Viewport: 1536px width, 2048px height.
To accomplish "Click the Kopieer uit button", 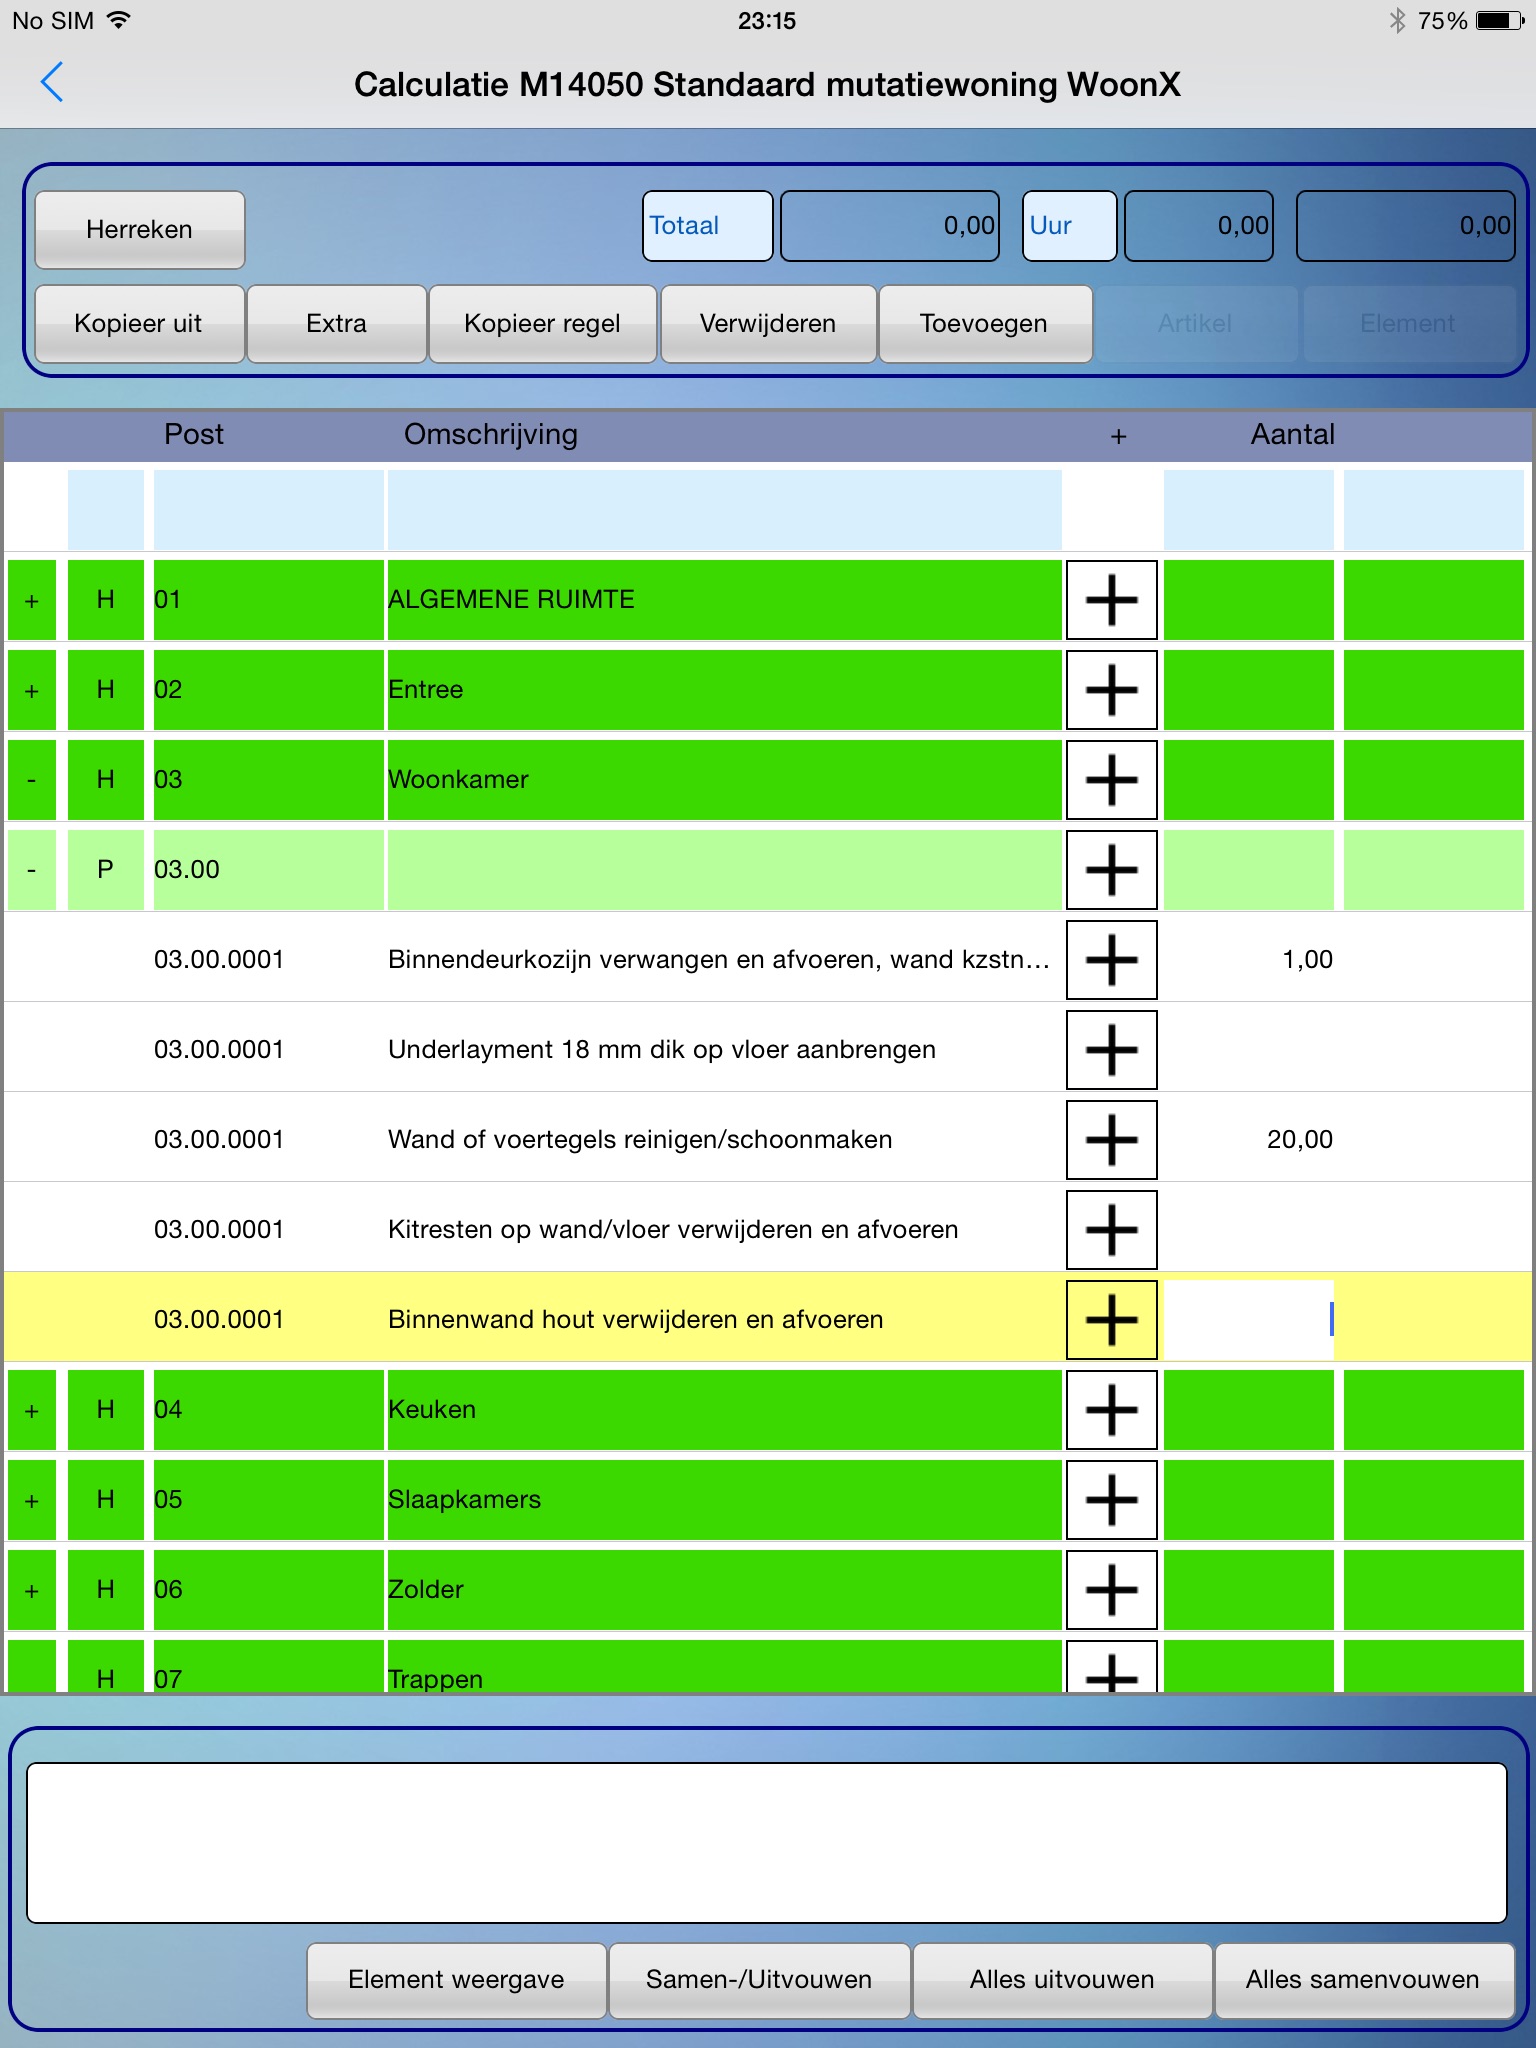I will pyautogui.click(x=140, y=323).
